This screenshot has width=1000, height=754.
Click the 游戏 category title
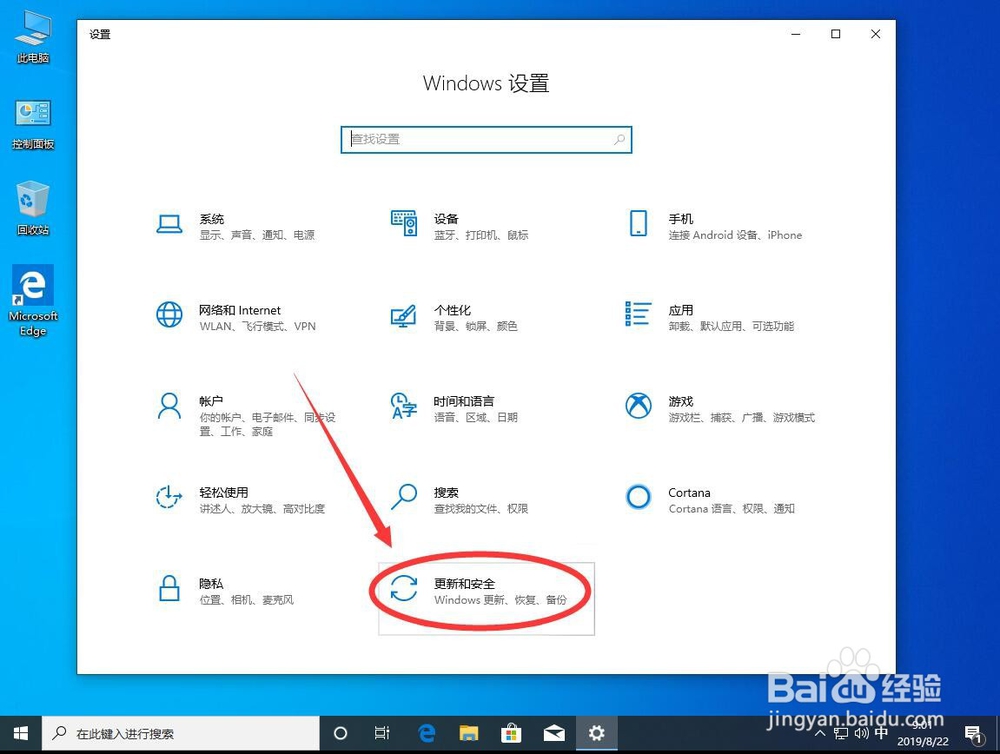(681, 401)
